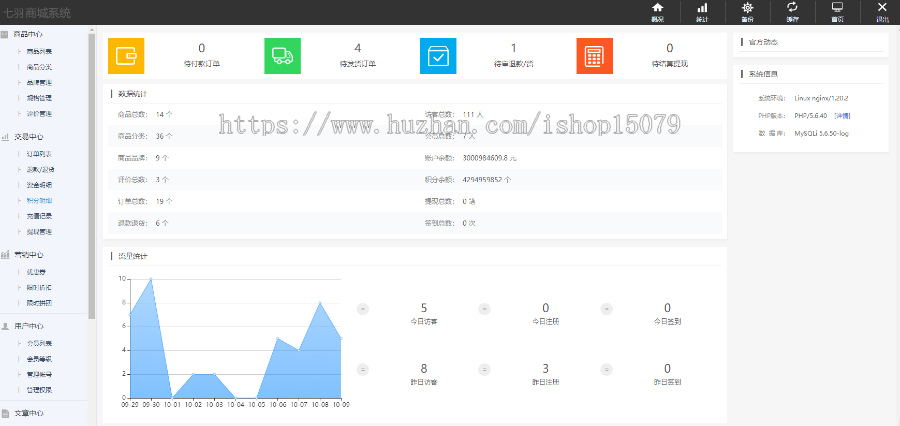Open the 概况 overview home icon
Viewport: 900px width, 426px height.
coord(657,8)
